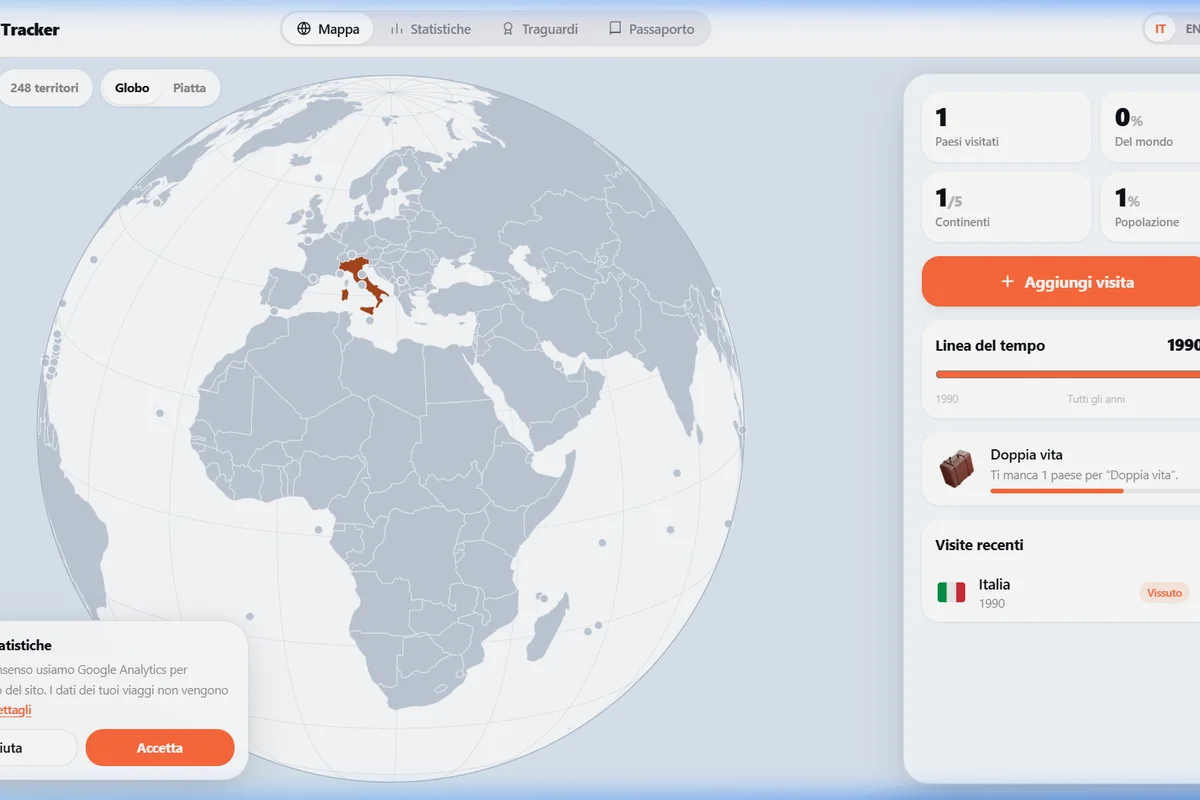Image resolution: width=1200 pixels, height=800 pixels.
Task: Switch to Globo map view
Action: [132, 88]
